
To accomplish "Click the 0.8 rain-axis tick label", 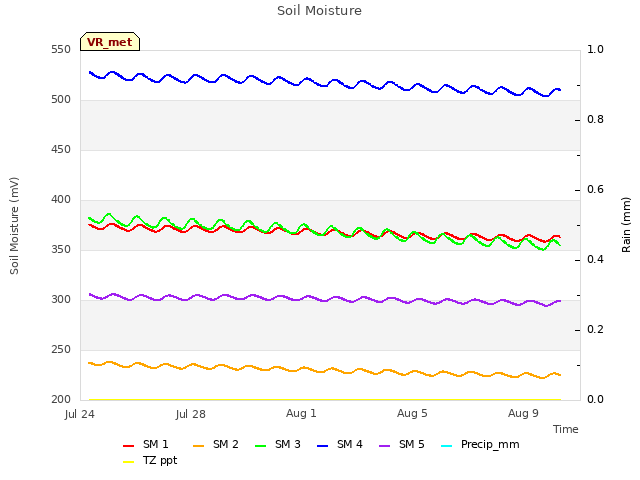I will (595, 120).
